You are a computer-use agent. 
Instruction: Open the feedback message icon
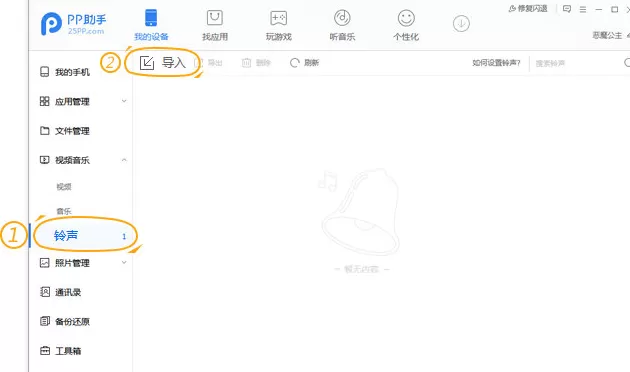point(567,9)
